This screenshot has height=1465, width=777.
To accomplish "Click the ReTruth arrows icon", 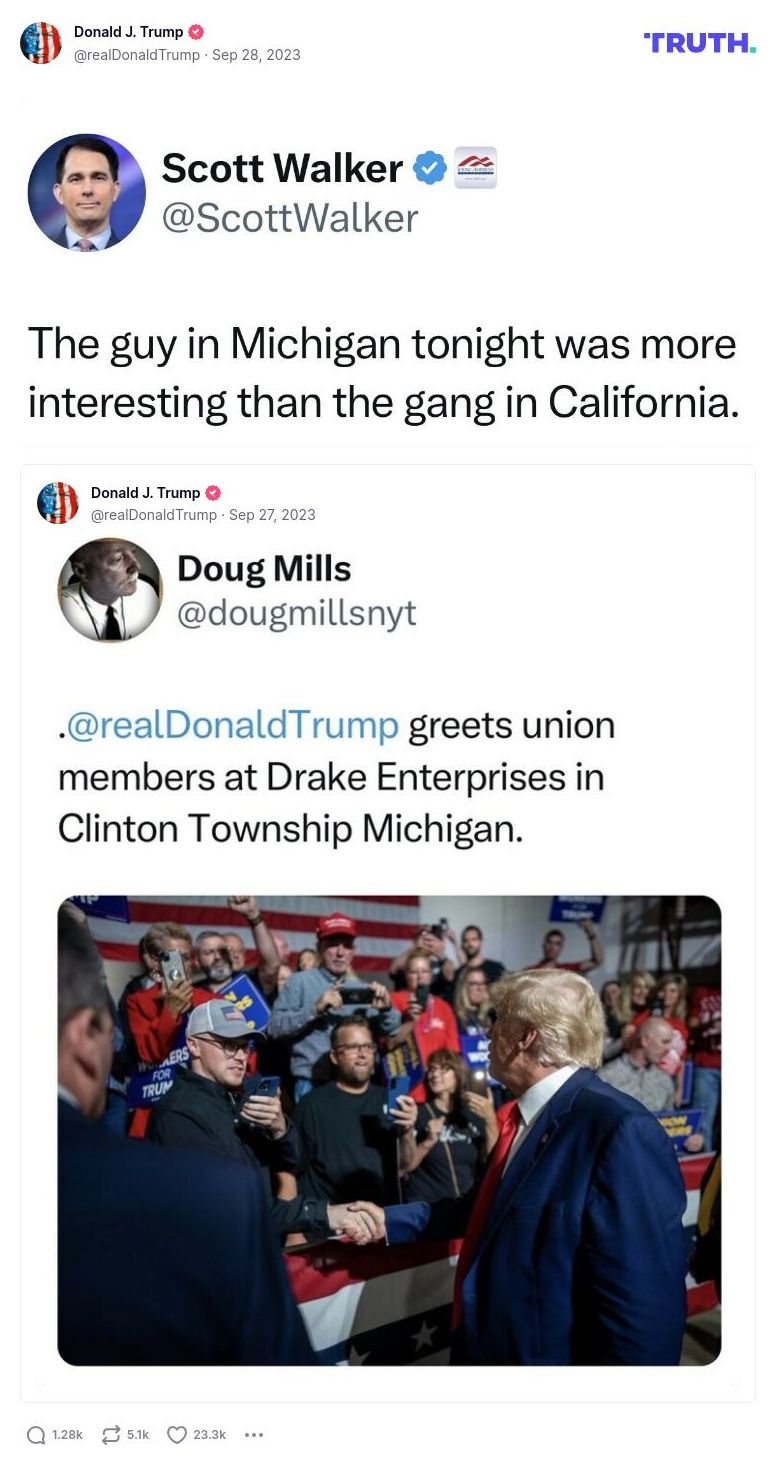I will pos(110,1434).
